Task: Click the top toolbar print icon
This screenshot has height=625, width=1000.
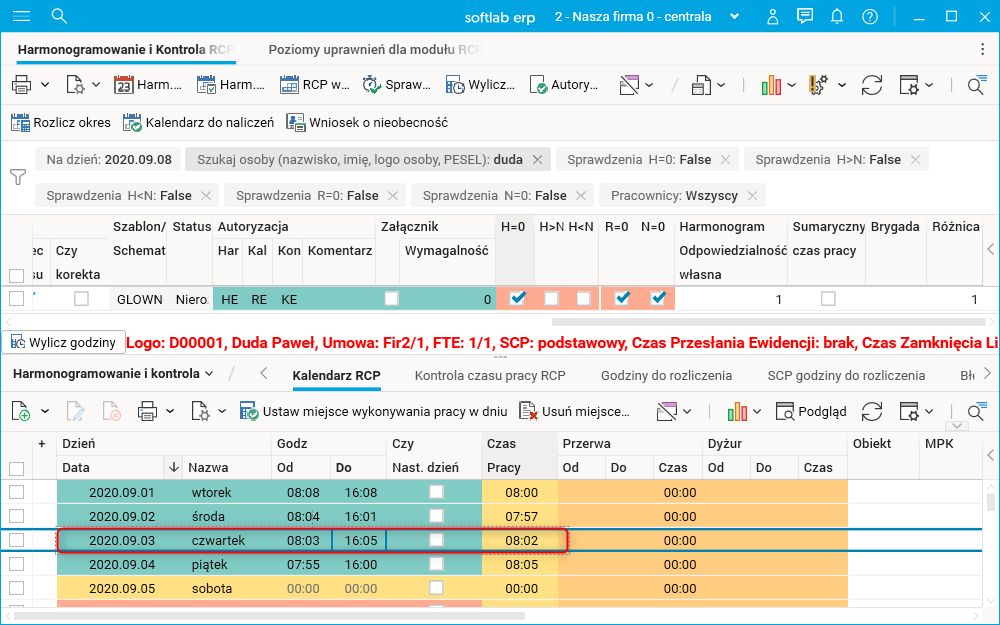Action: (22, 85)
